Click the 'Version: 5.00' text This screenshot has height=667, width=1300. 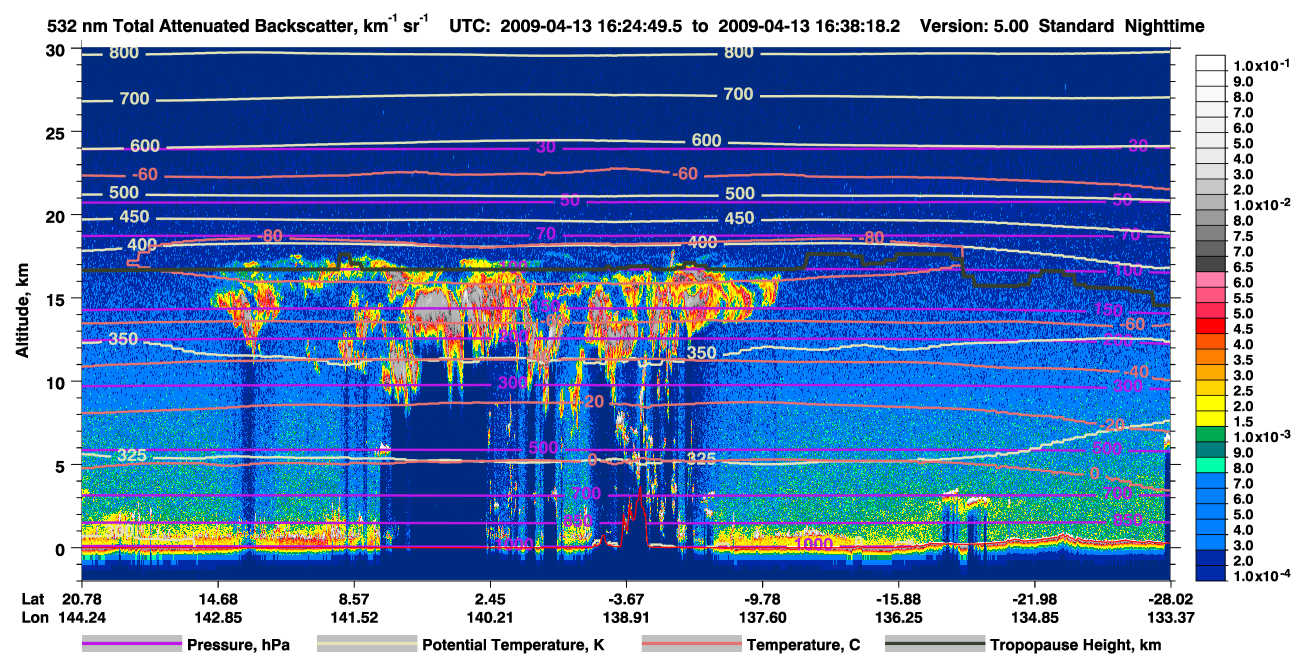pyautogui.click(x=974, y=26)
